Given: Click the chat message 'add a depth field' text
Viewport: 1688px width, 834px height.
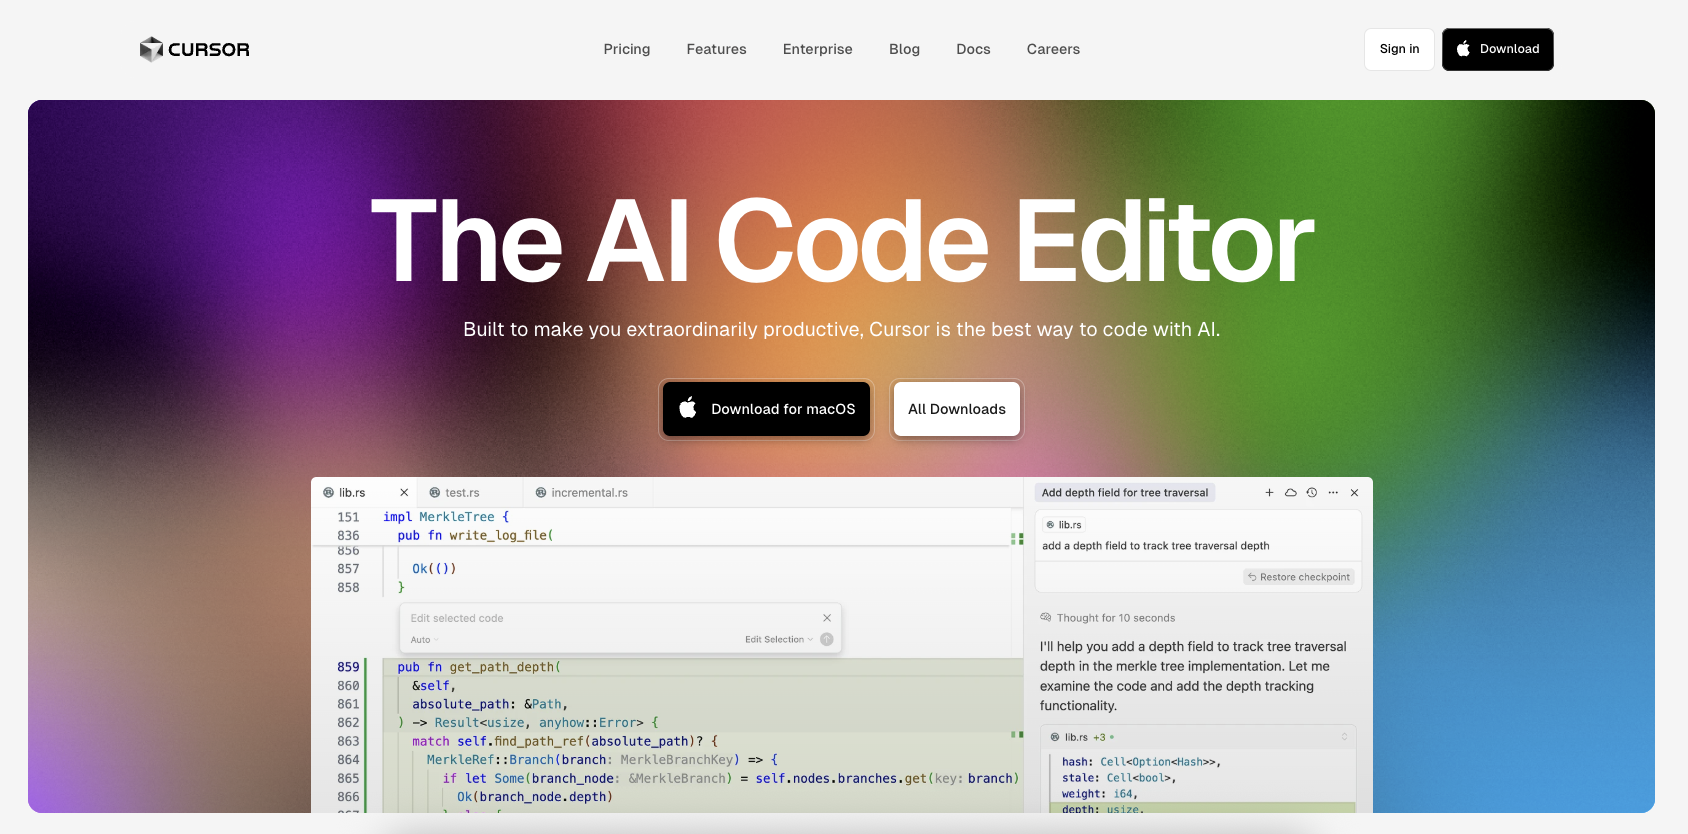Looking at the screenshot, I should [1156, 546].
